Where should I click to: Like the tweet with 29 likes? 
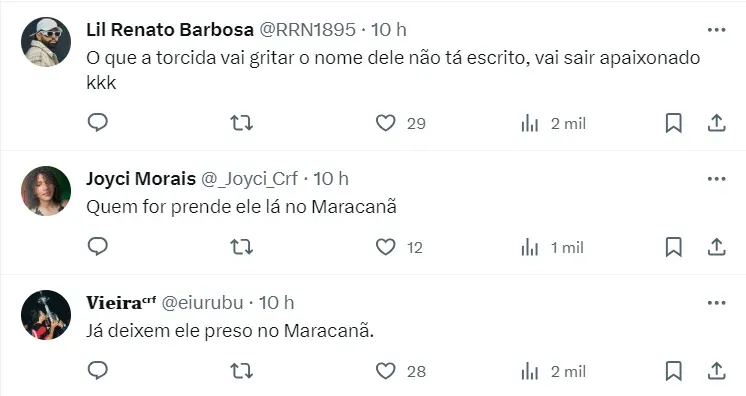tap(385, 123)
